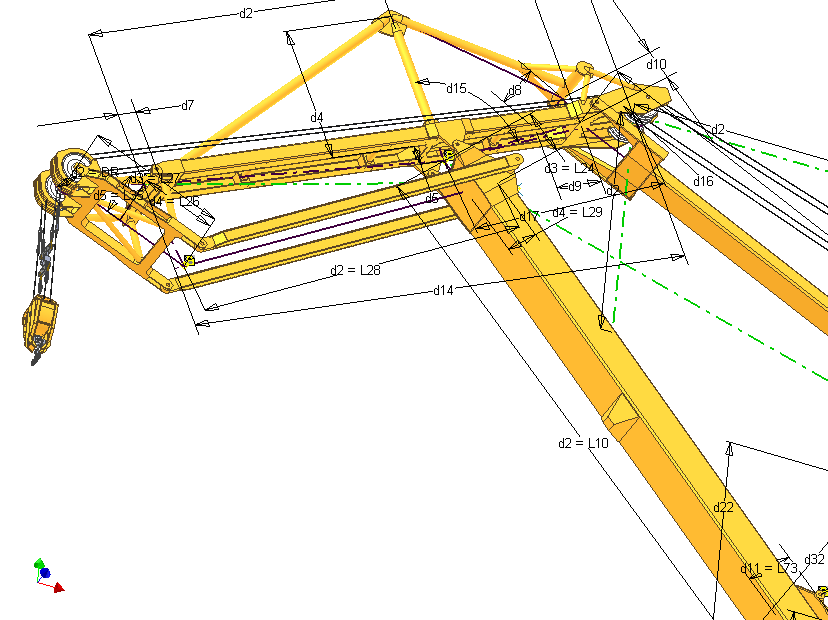The width and height of the screenshot is (828, 620).
Task: Click the XYZ coordinate axis triad
Action: pos(45,575)
